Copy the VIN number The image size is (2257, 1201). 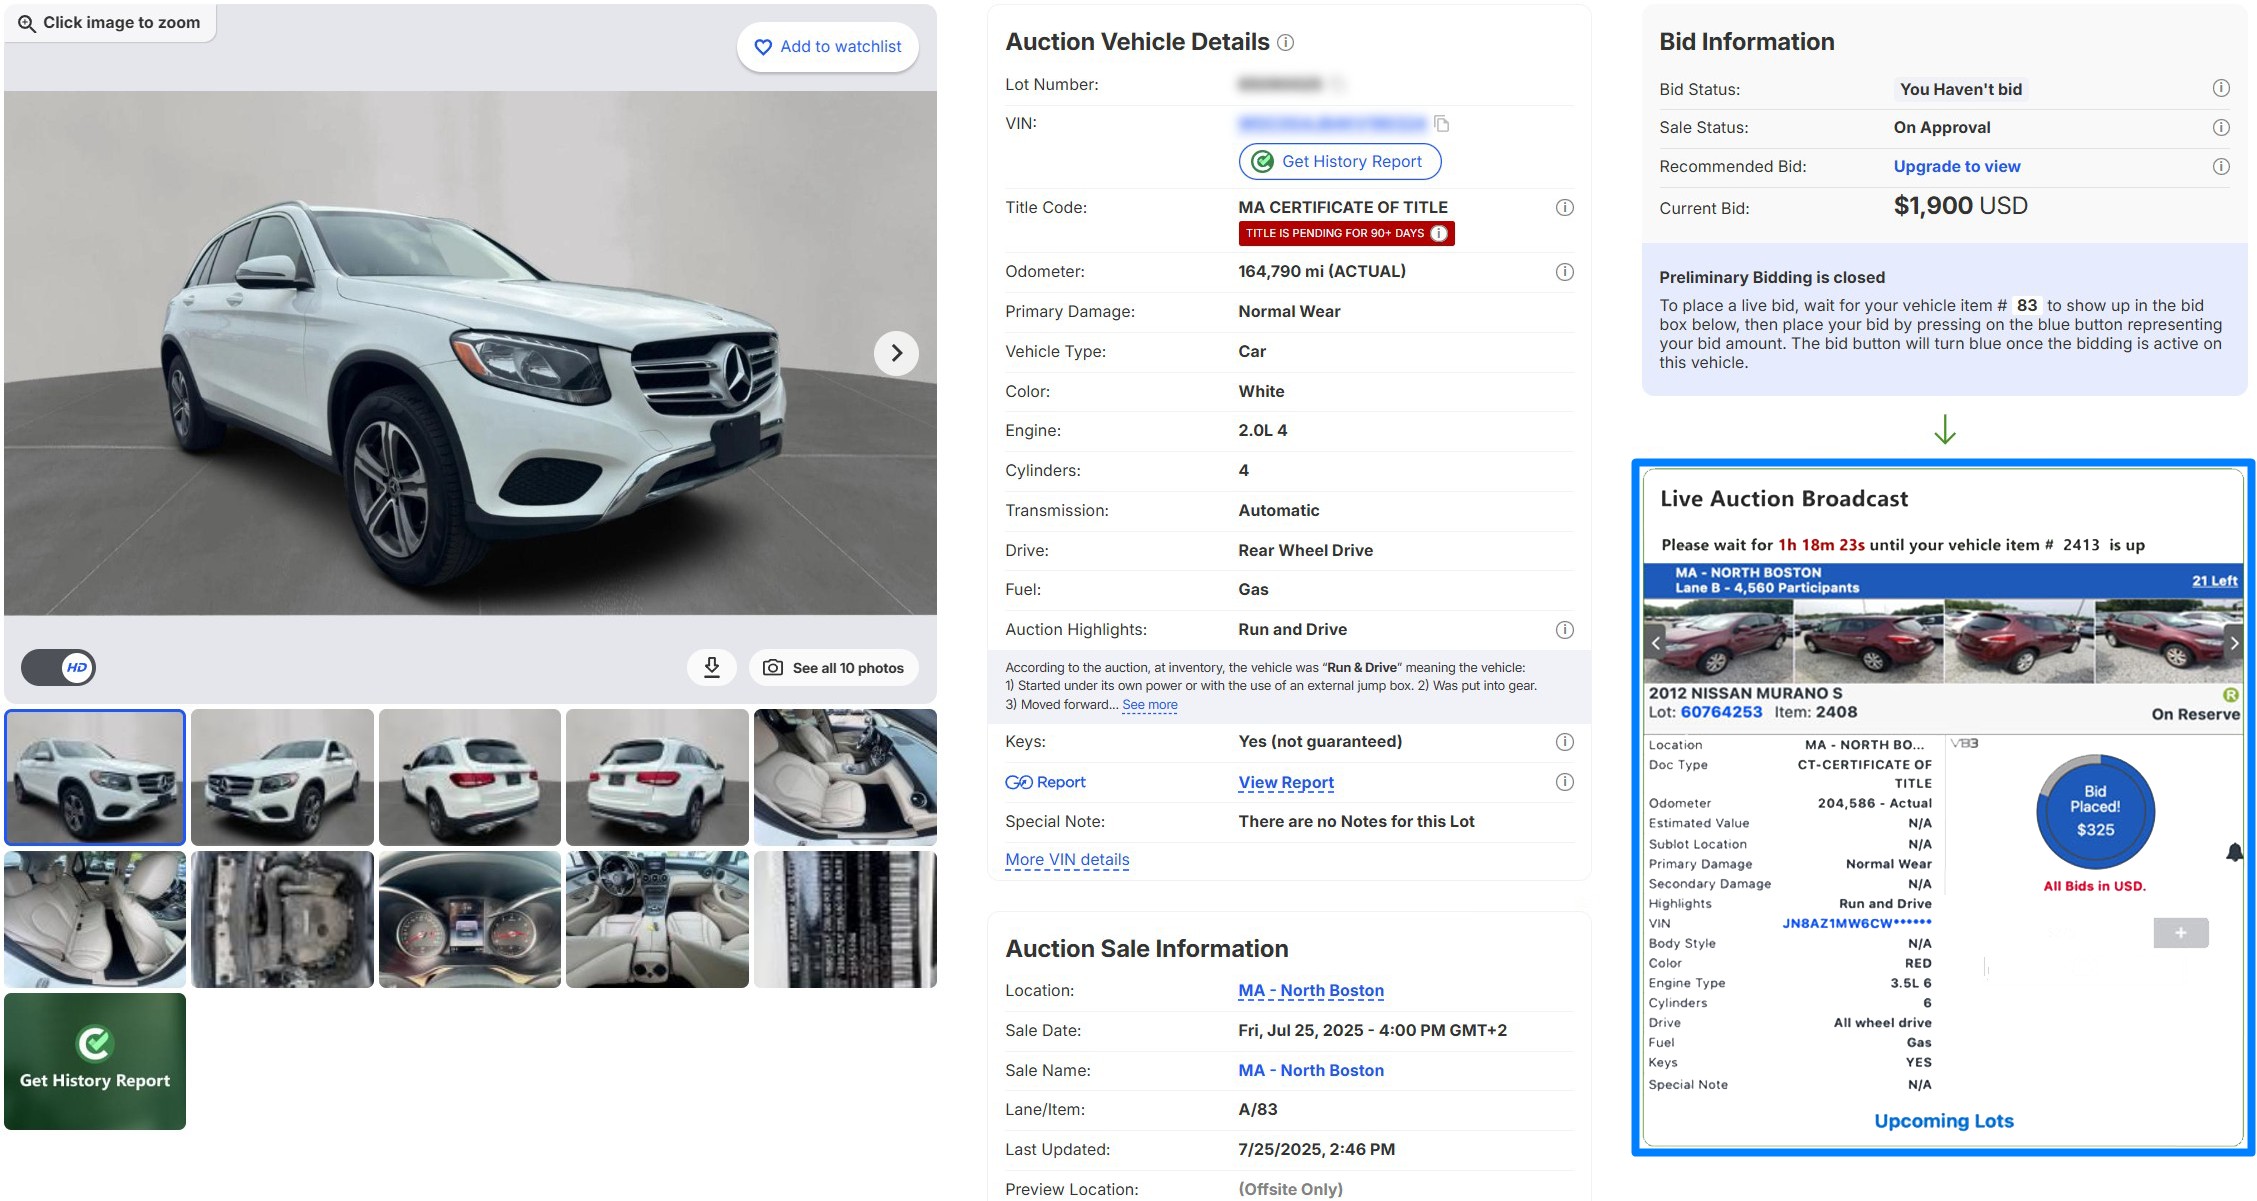click(1441, 124)
